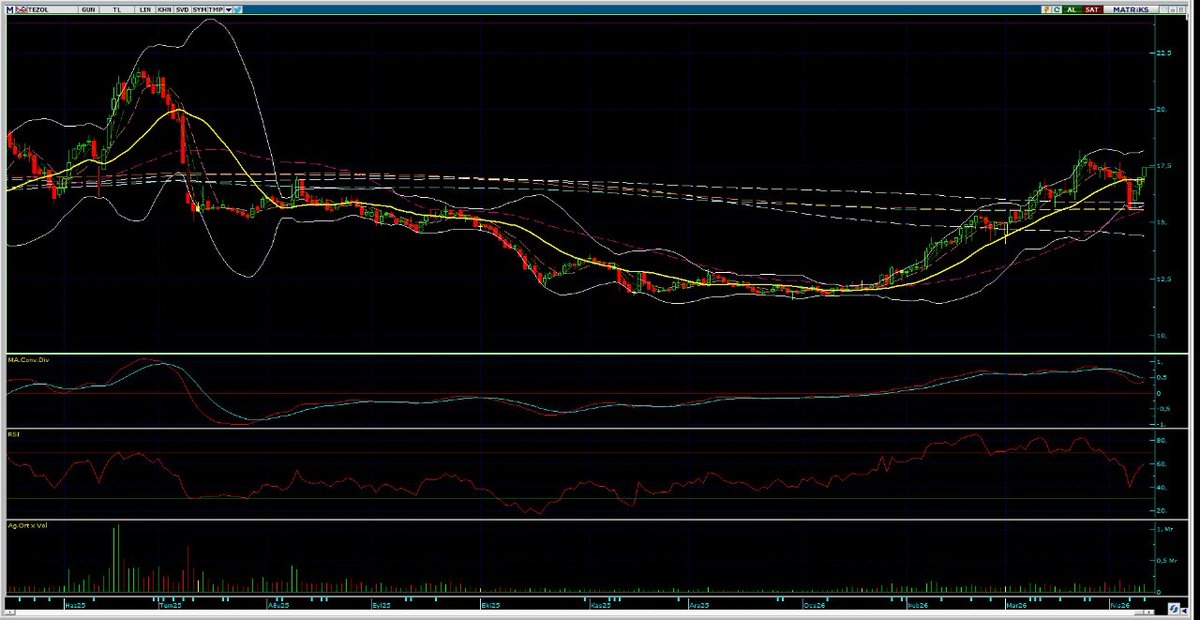Click the red SAT sell button

point(1092,9)
